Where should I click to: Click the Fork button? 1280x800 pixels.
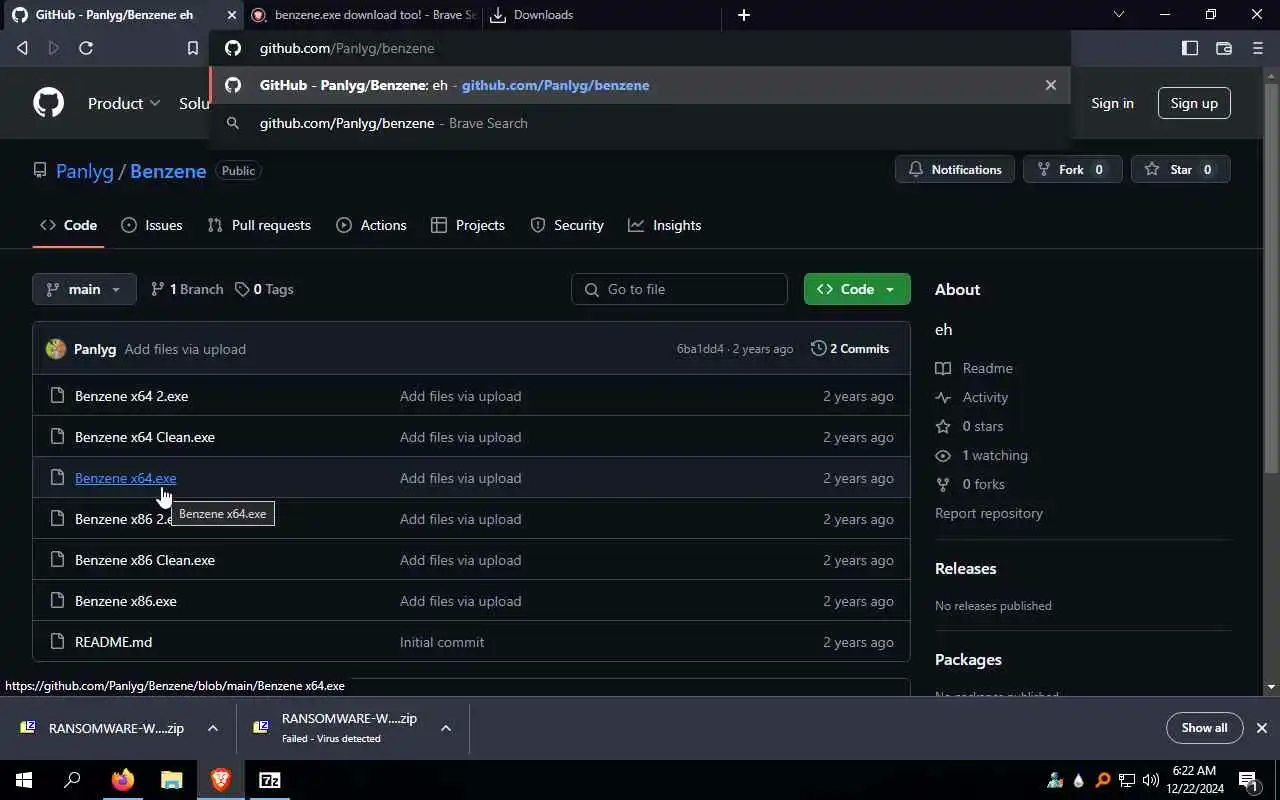pyautogui.click(x=1072, y=170)
